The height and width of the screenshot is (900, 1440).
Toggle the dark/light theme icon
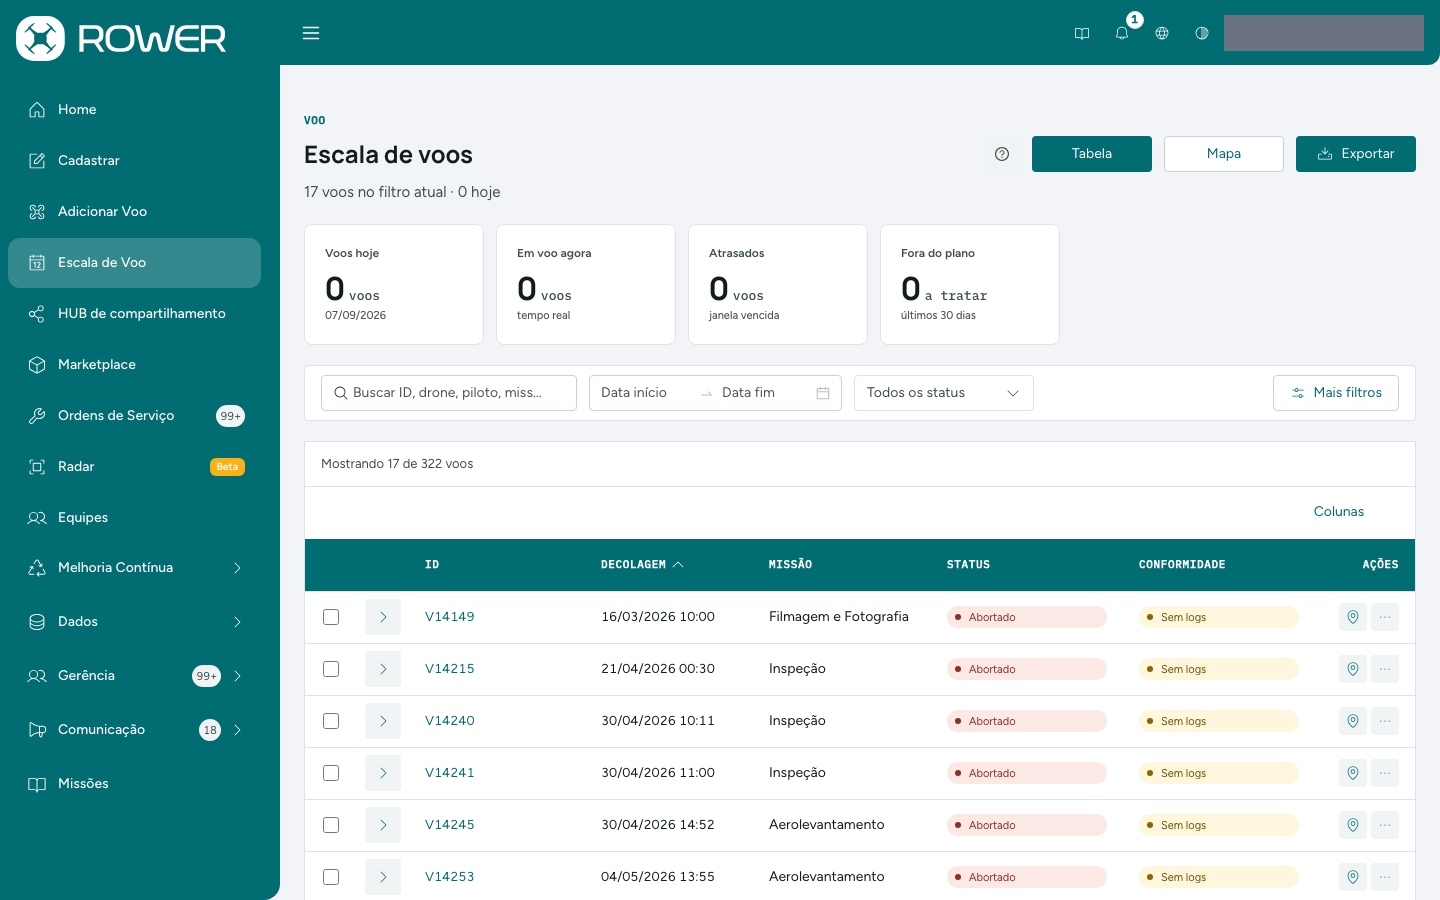pos(1202,33)
